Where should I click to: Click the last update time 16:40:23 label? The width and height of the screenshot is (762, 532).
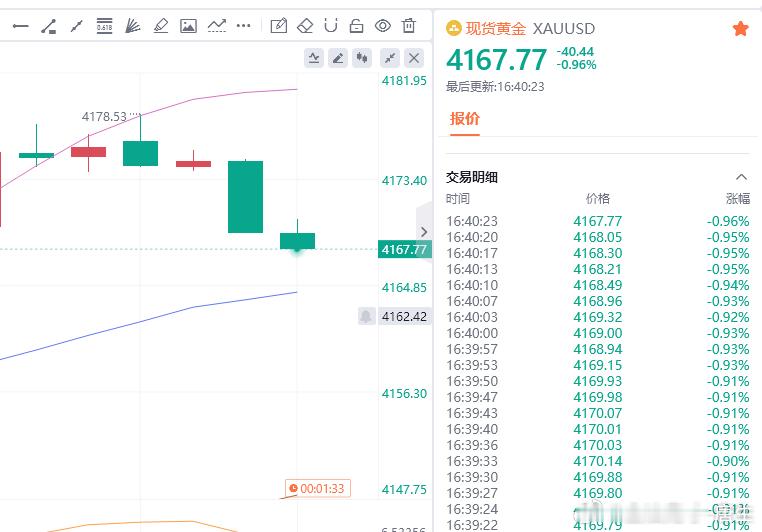[x=495, y=87]
